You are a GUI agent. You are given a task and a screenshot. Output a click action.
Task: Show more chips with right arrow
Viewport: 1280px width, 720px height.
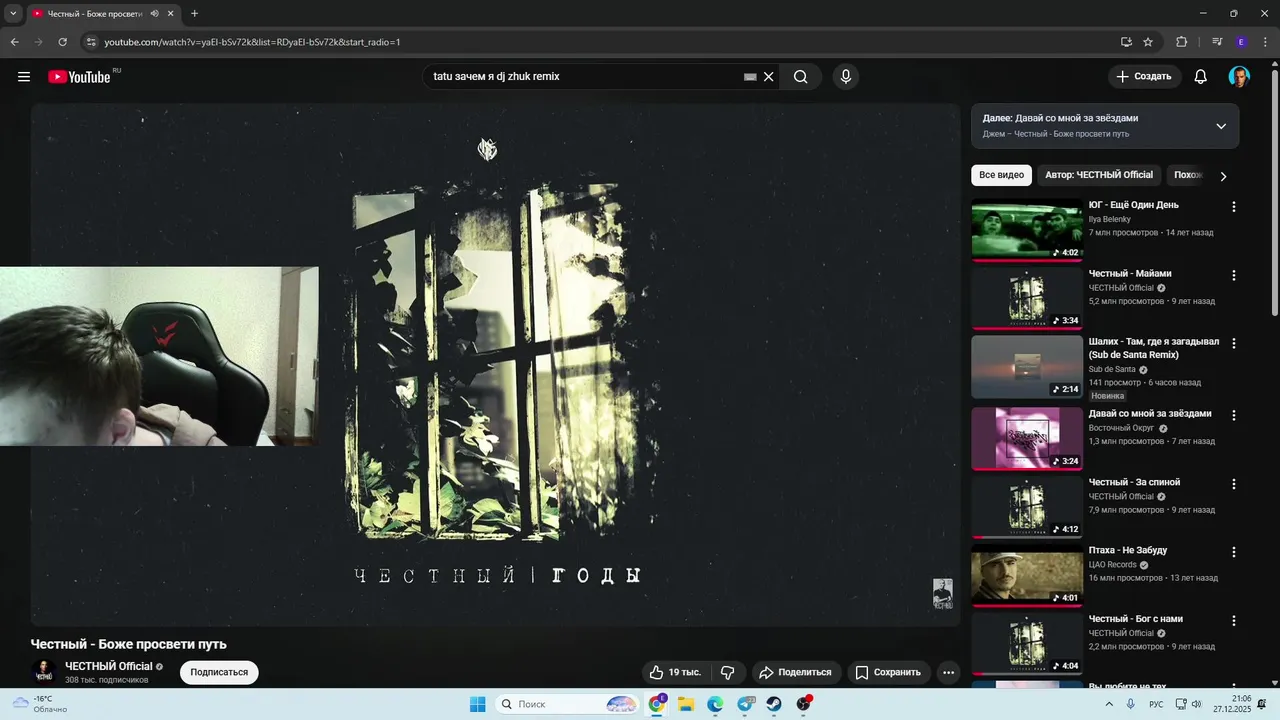(x=1222, y=176)
